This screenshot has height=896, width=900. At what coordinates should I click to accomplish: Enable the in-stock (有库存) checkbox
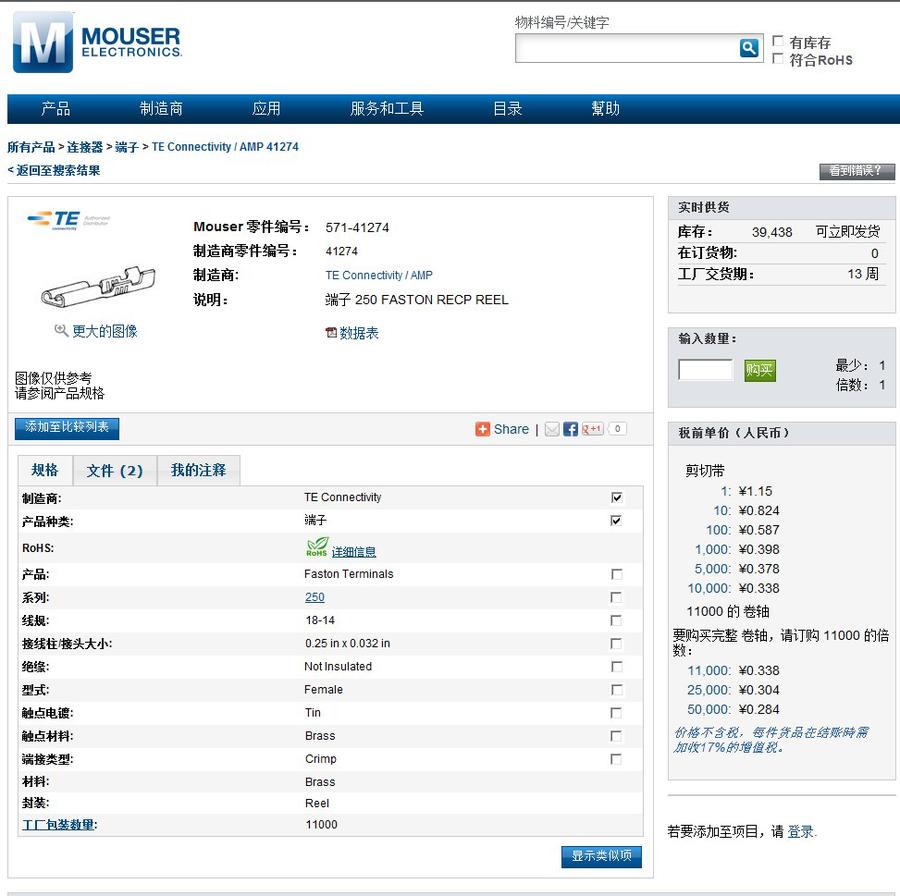click(778, 41)
